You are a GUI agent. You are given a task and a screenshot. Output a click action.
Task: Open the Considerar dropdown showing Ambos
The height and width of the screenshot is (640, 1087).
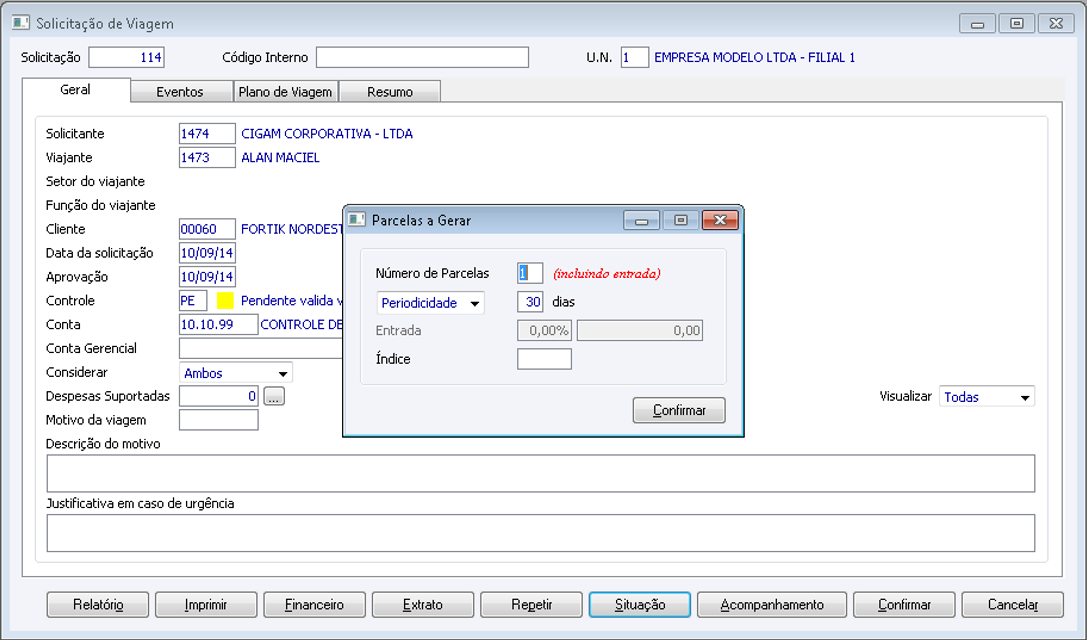(x=236, y=373)
